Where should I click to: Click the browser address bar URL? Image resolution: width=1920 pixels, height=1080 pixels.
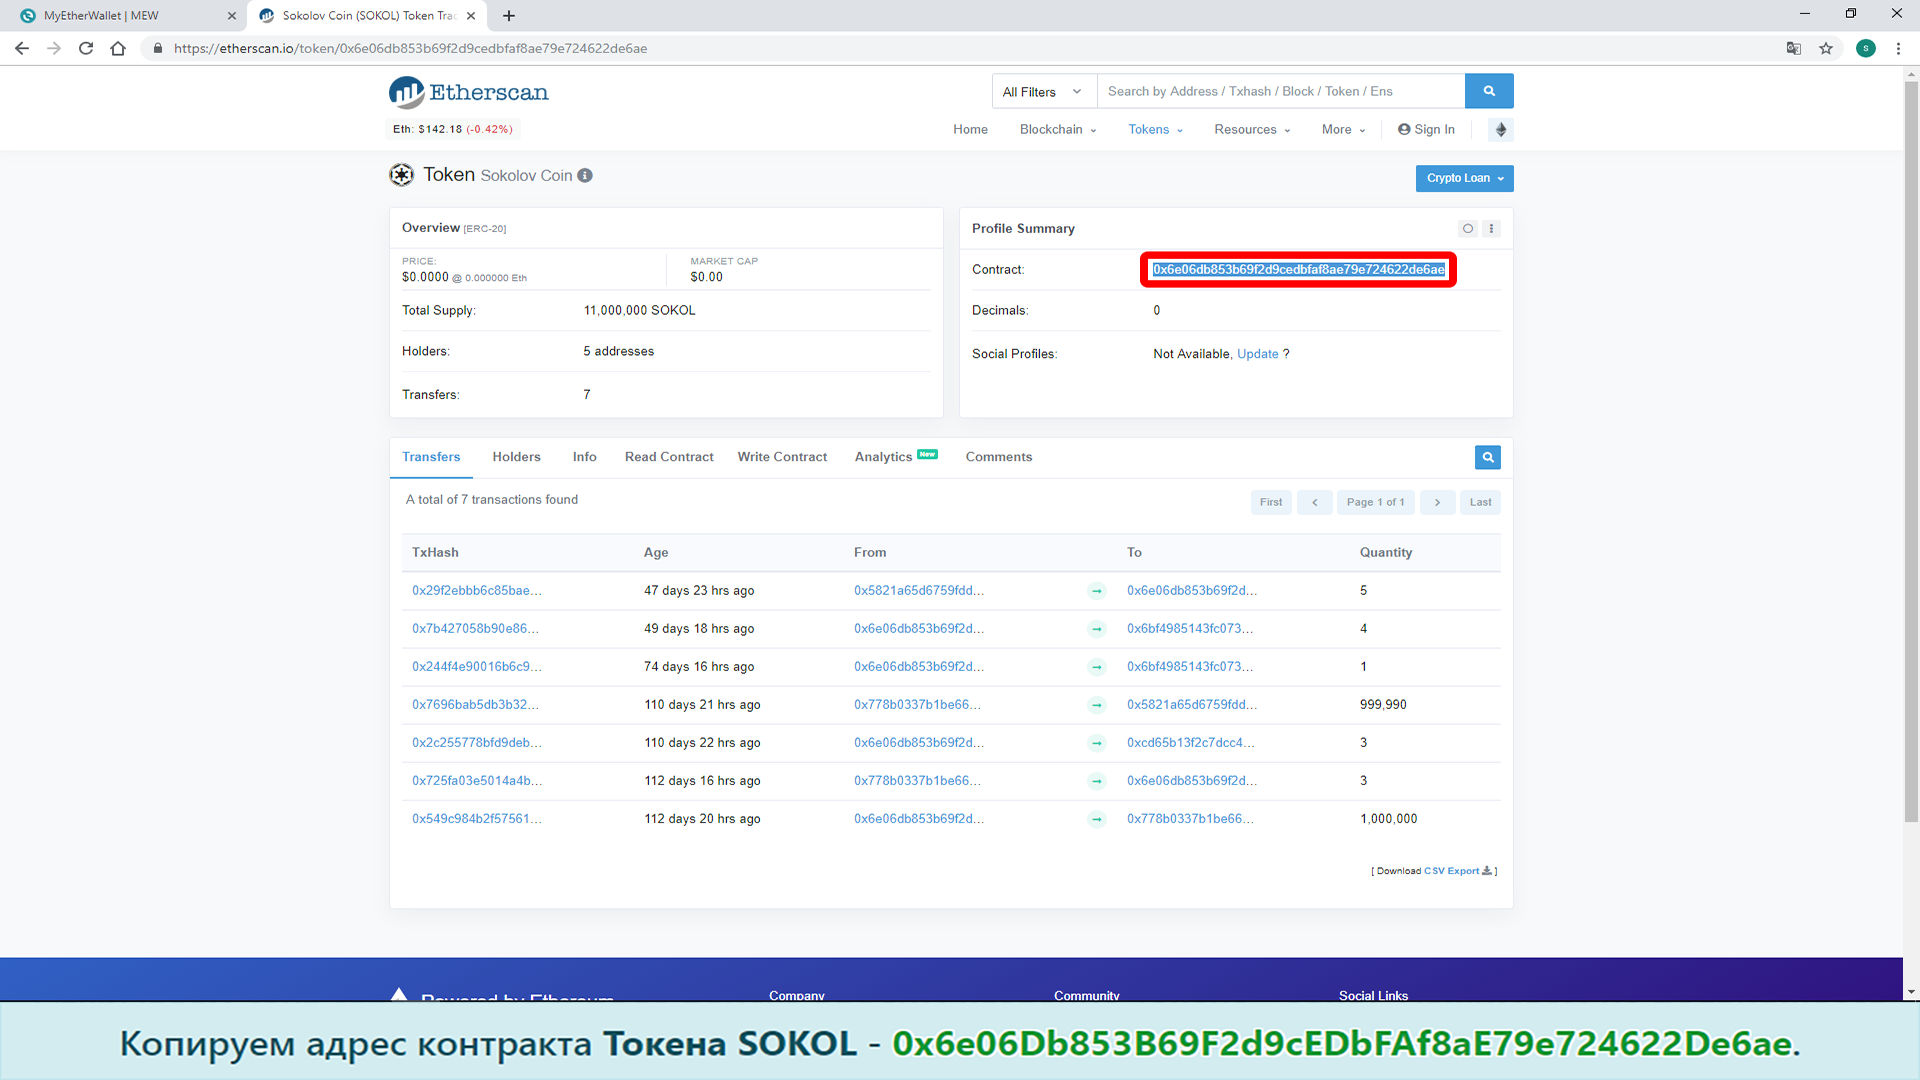tap(410, 48)
